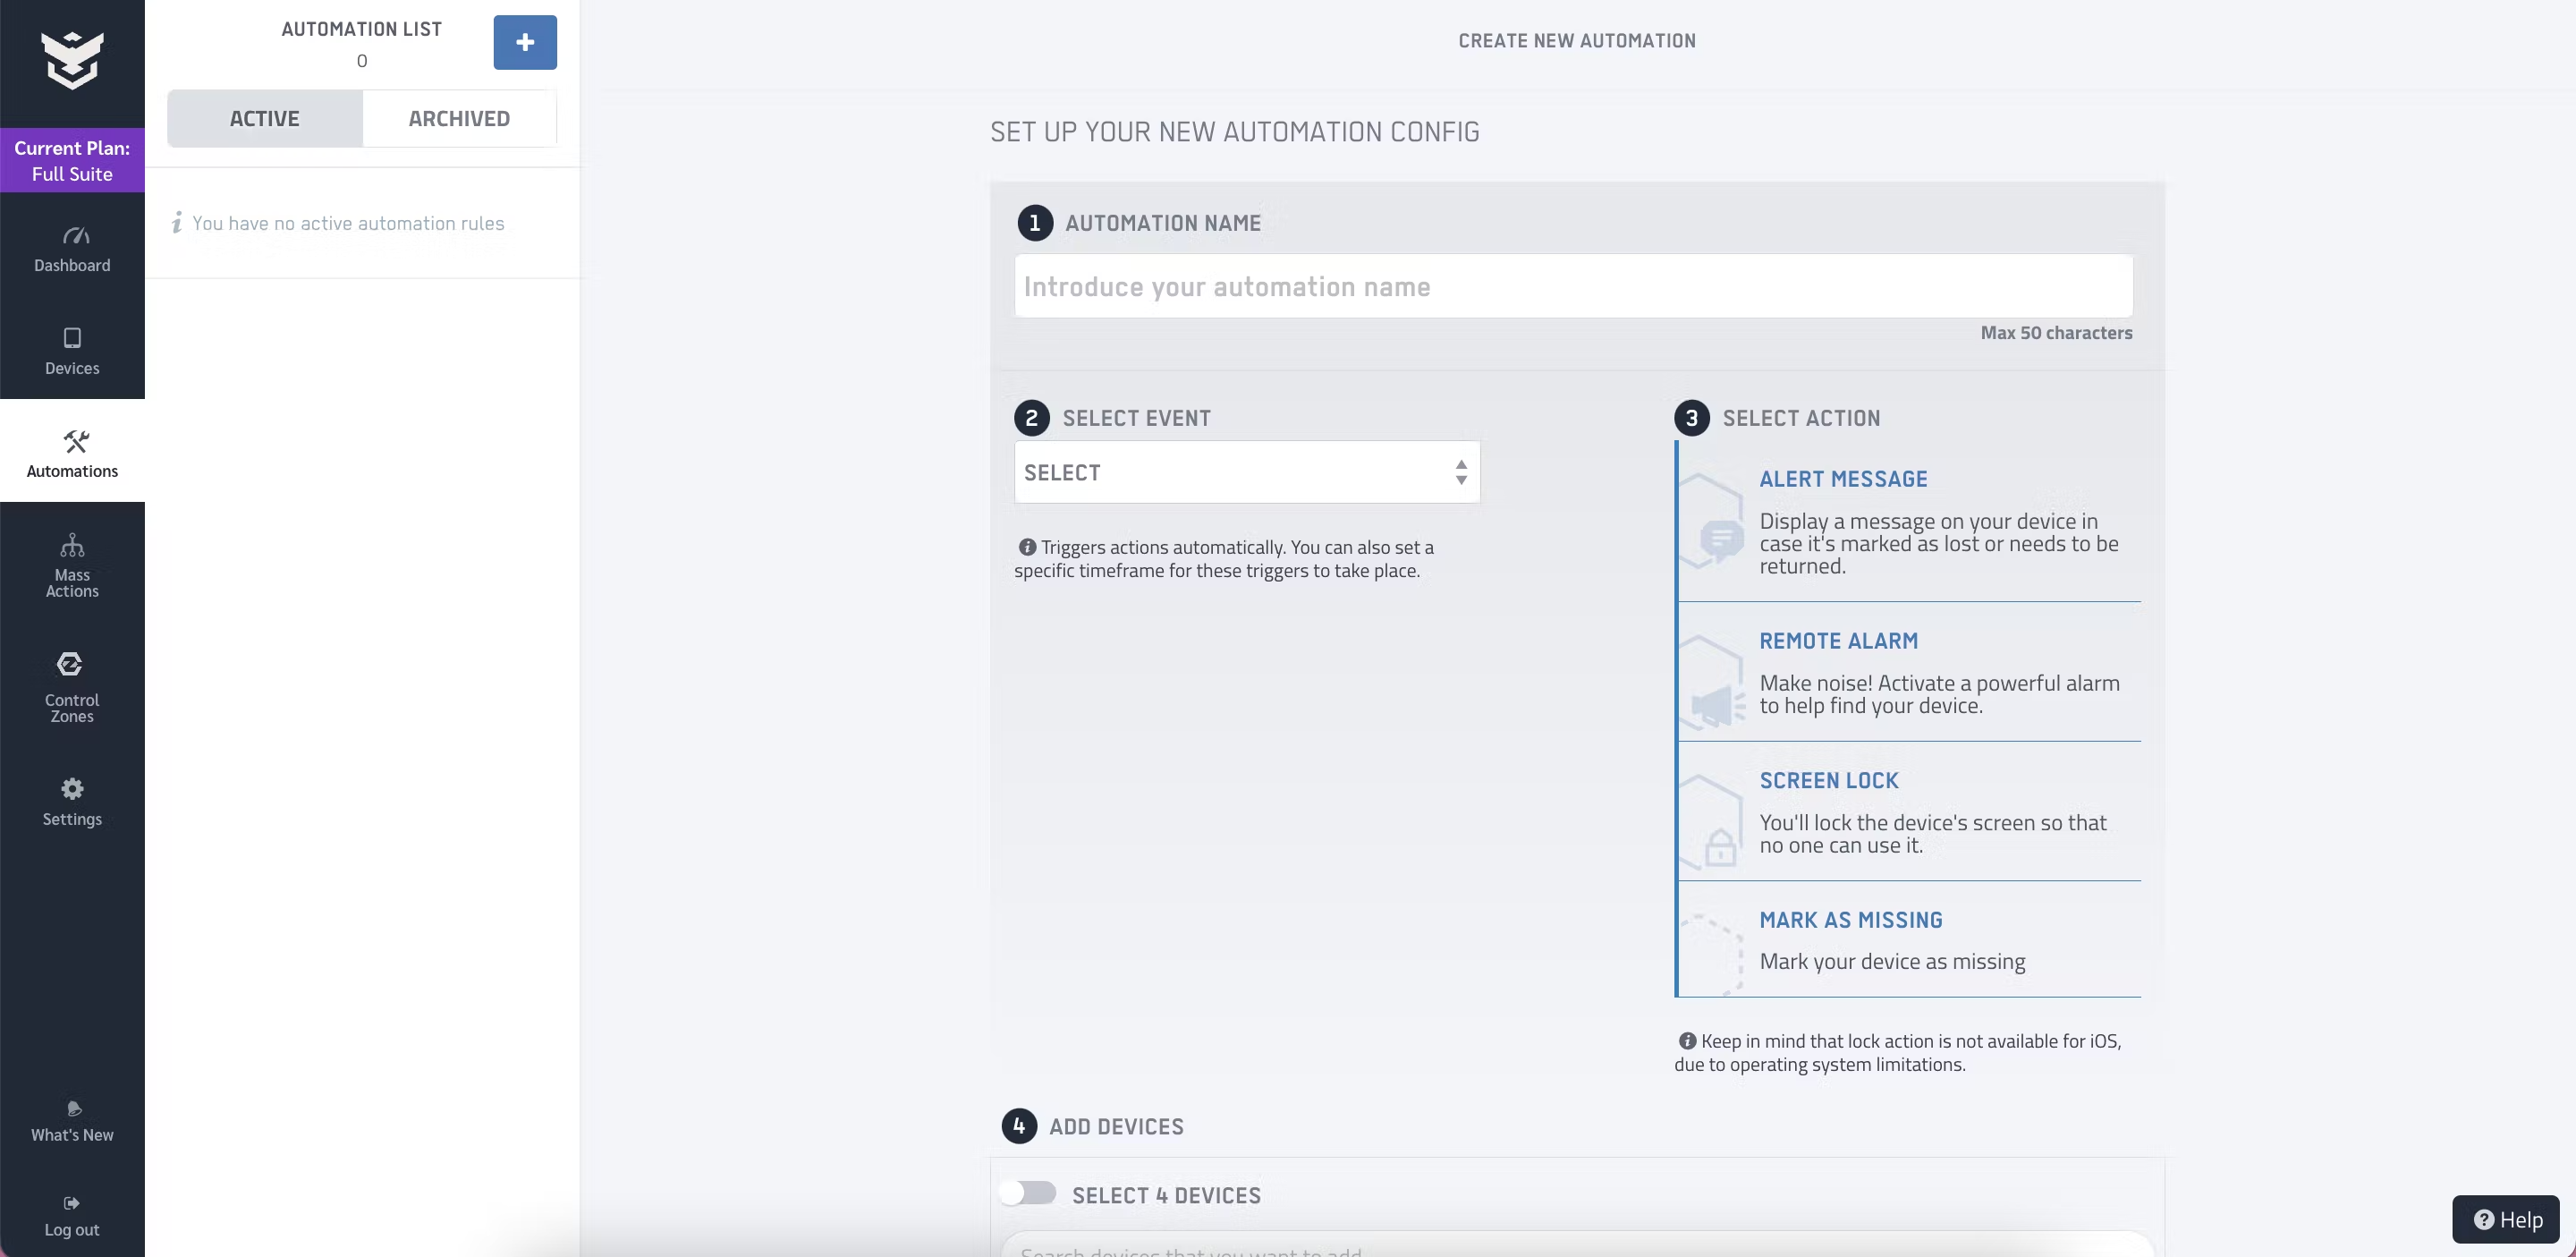Image resolution: width=2576 pixels, height=1257 pixels.
Task: Choose the Screen Lock action
Action: click(1908, 811)
